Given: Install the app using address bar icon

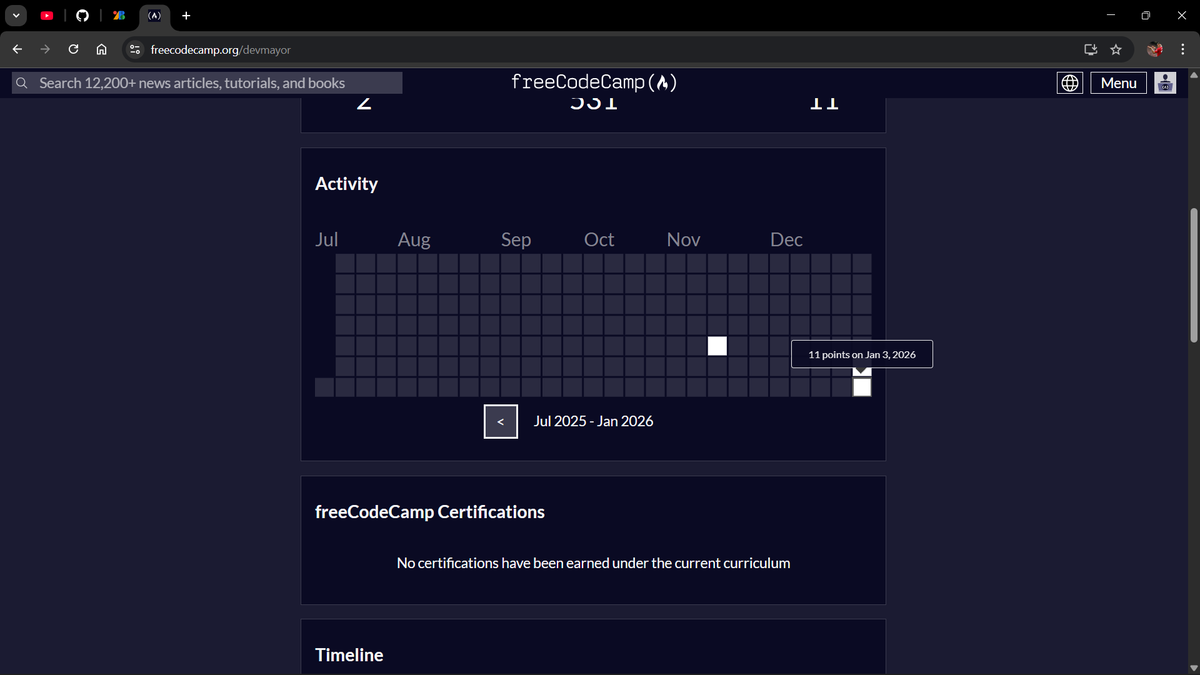Looking at the screenshot, I should 1090,49.
